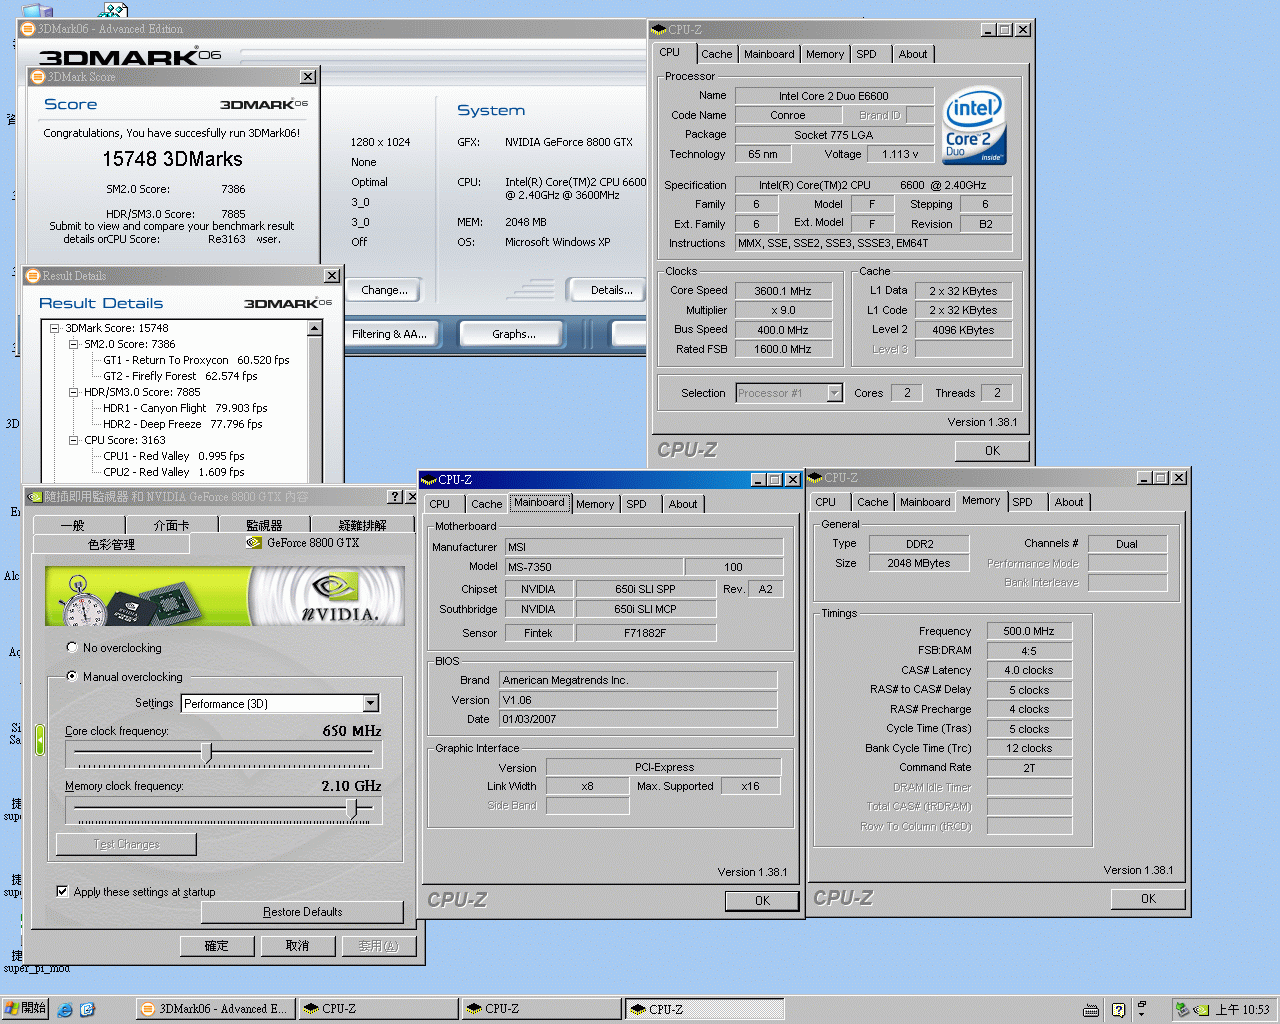Screen dimensions: 1280x1024
Task: Click the memory Frequency 500.0 MHz value
Action: pos(1029,631)
